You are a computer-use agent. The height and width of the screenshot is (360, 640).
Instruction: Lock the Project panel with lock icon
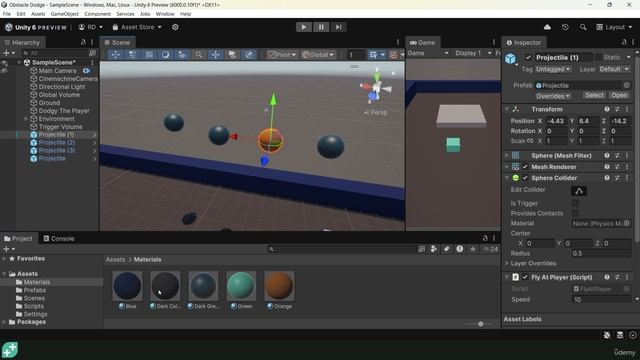coord(485,238)
